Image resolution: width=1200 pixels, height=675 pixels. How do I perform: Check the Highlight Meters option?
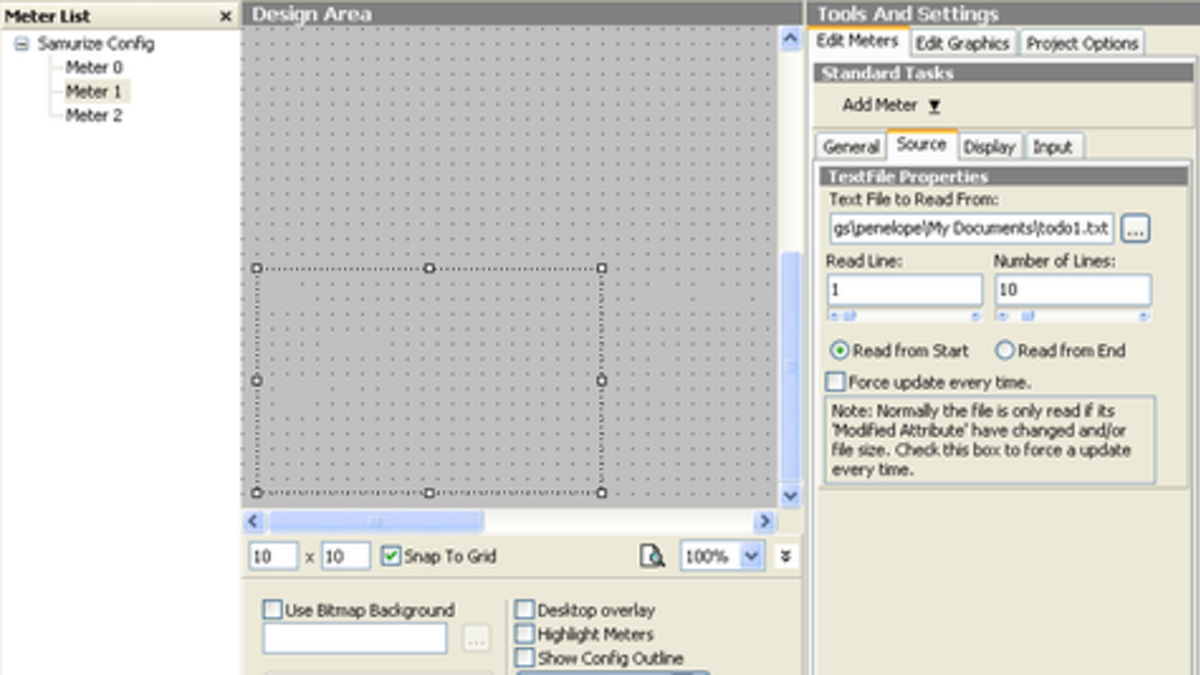(x=525, y=634)
